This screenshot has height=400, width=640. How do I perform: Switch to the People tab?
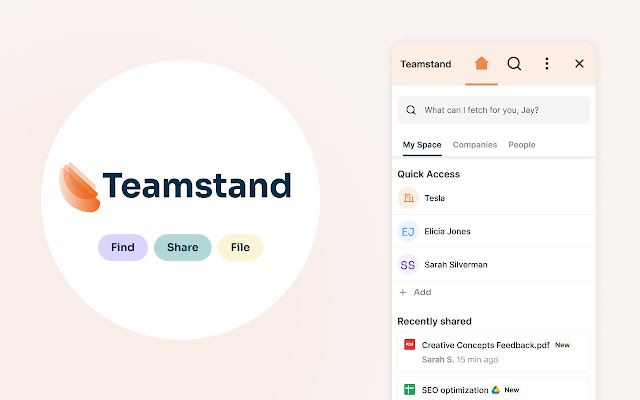[x=522, y=145]
